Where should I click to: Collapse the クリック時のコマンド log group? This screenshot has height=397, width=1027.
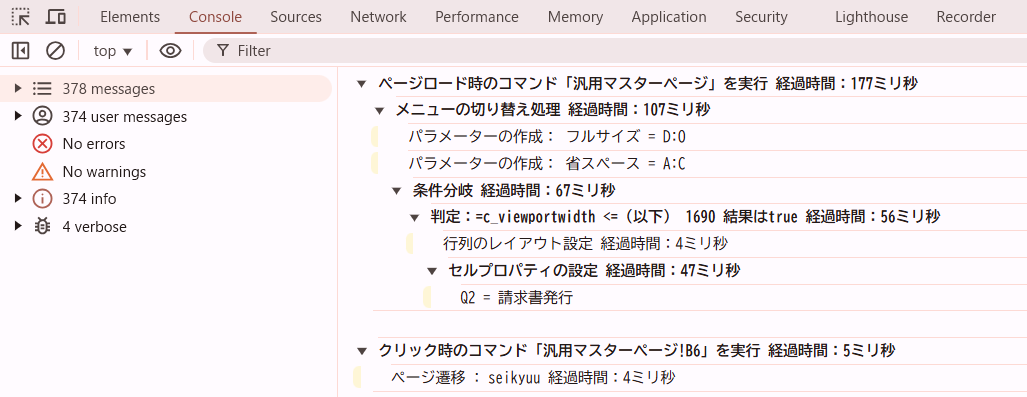coord(361,351)
